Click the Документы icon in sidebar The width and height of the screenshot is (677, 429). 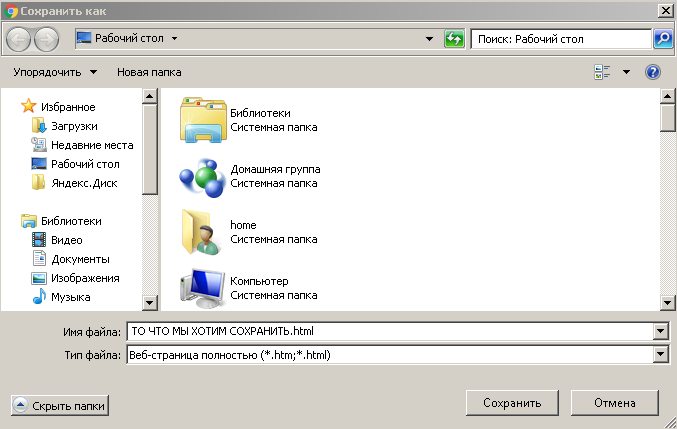tap(39, 259)
